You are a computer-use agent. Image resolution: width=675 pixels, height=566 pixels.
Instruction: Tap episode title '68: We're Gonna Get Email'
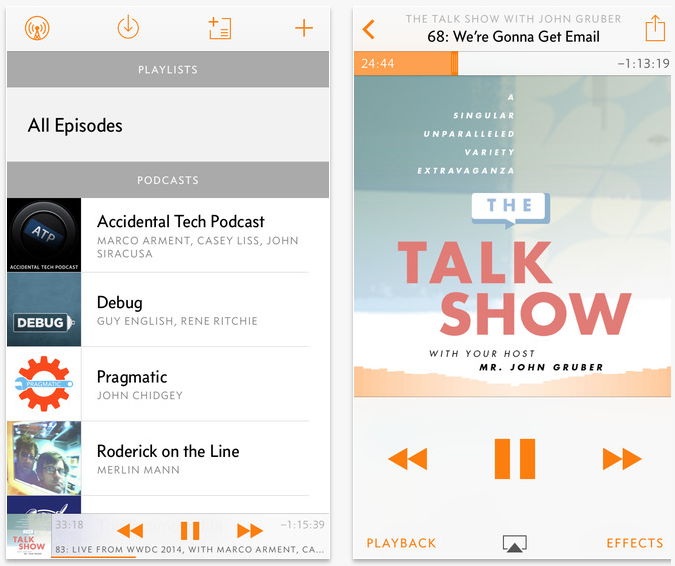click(513, 37)
